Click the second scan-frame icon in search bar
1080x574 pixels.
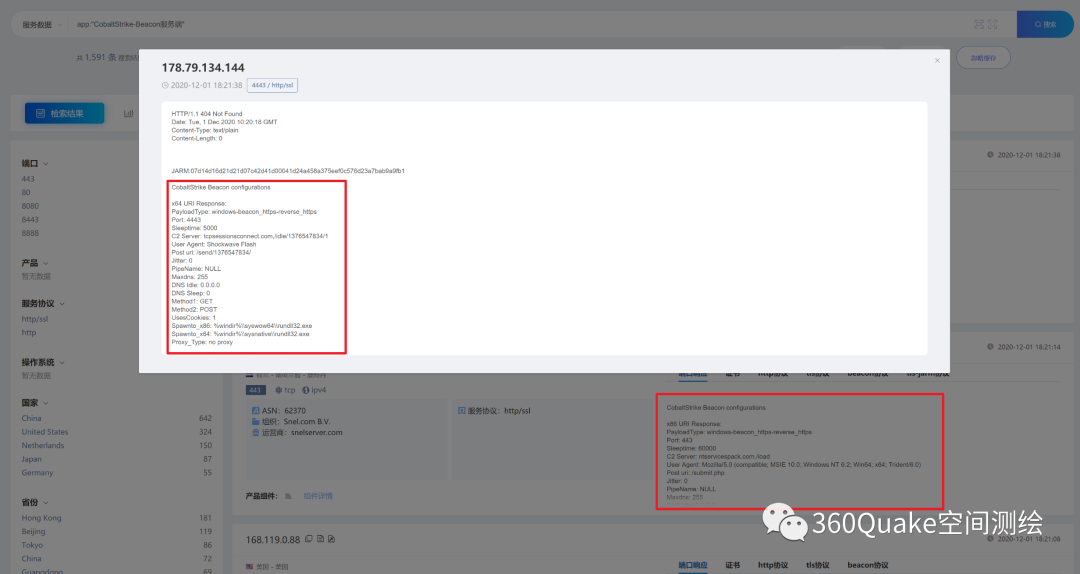[x=993, y=24]
